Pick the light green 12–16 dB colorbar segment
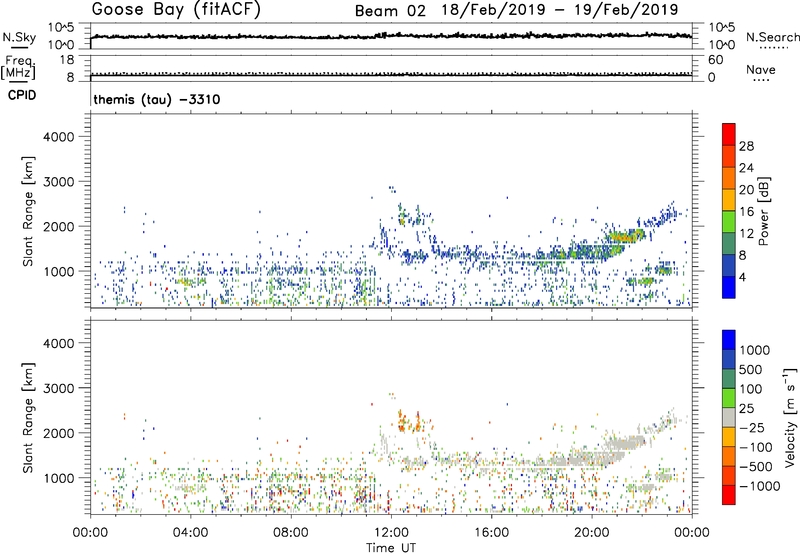Image resolution: width=800 pixels, height=554 pixels. 729,221
